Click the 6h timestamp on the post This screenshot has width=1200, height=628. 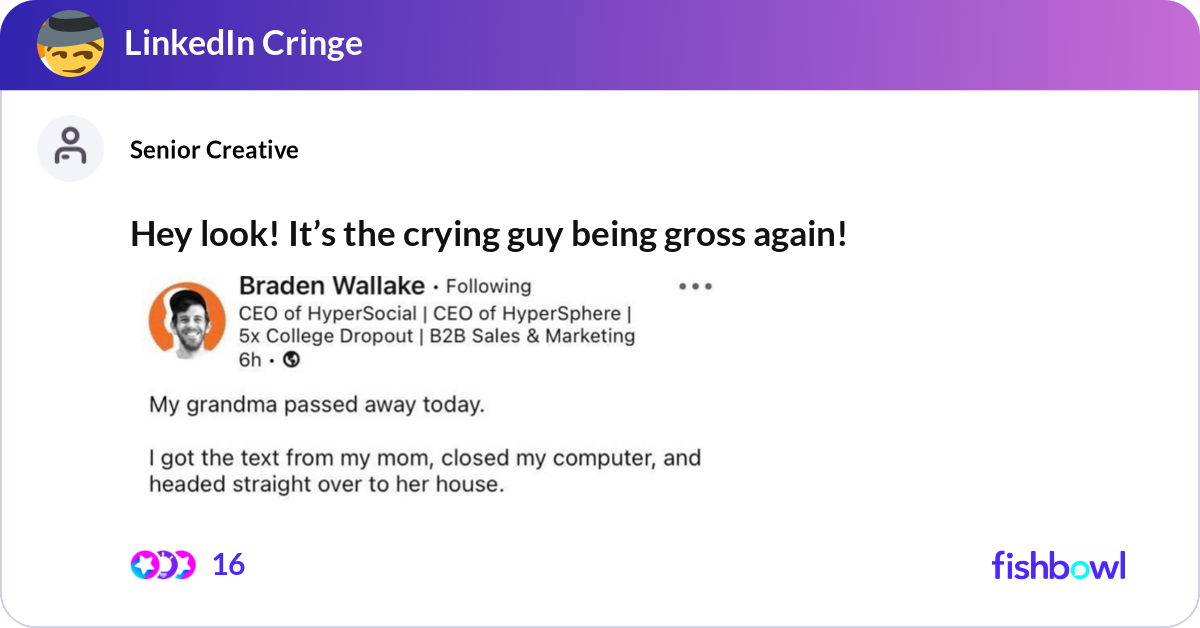pos(250,360)
